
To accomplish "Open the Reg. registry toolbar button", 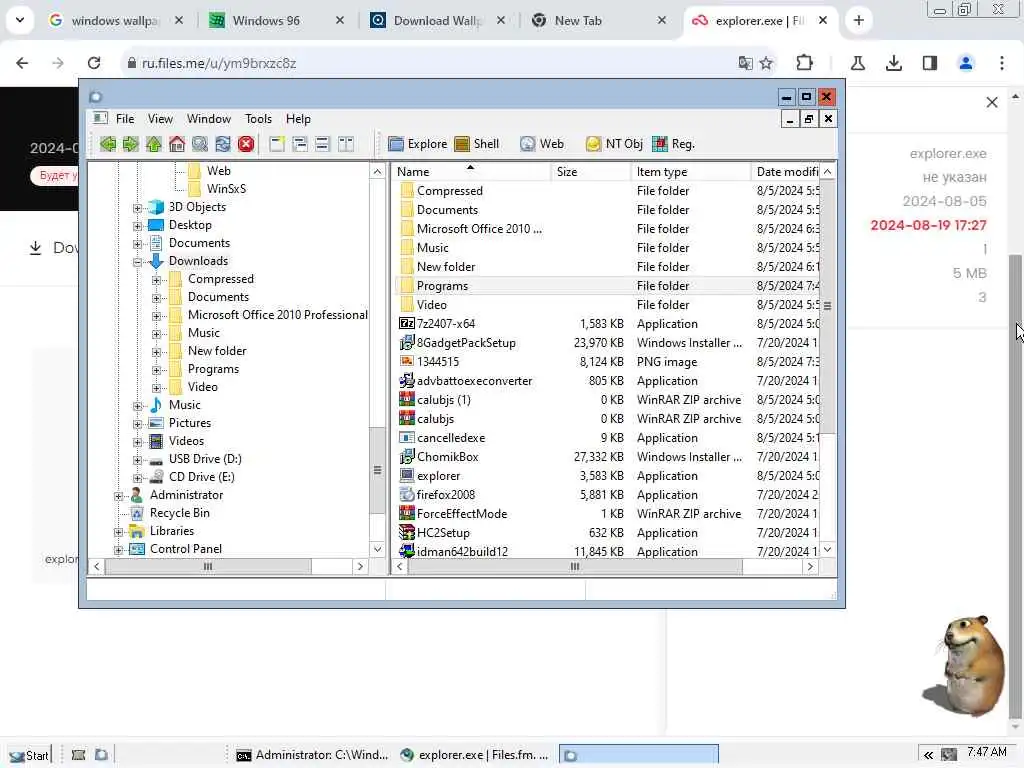I will (x=673, y=144).
